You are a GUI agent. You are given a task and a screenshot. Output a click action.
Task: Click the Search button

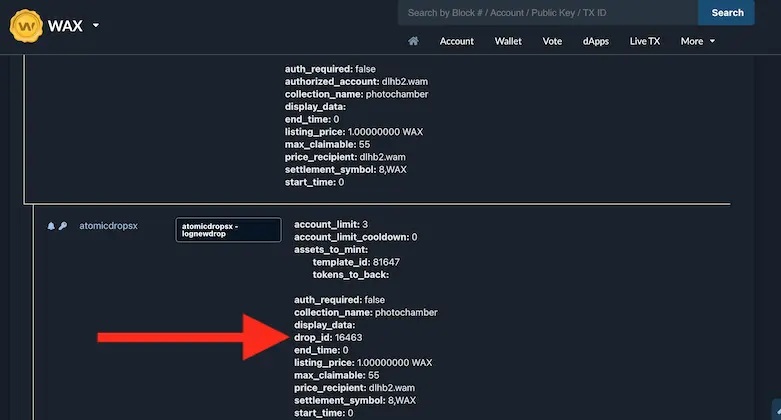727,12
